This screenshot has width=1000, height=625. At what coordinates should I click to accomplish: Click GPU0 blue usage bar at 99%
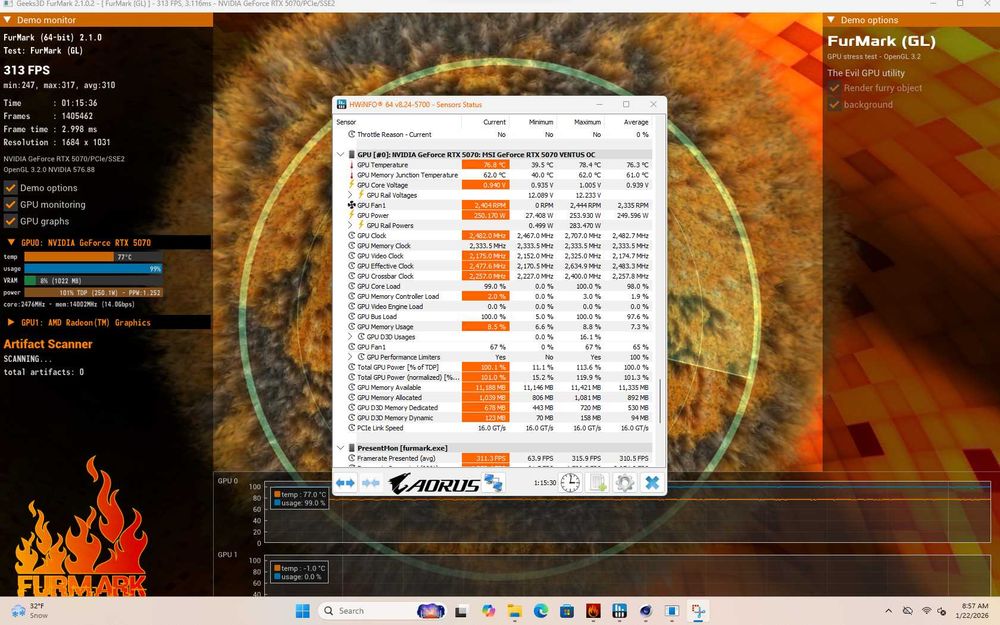93,268
